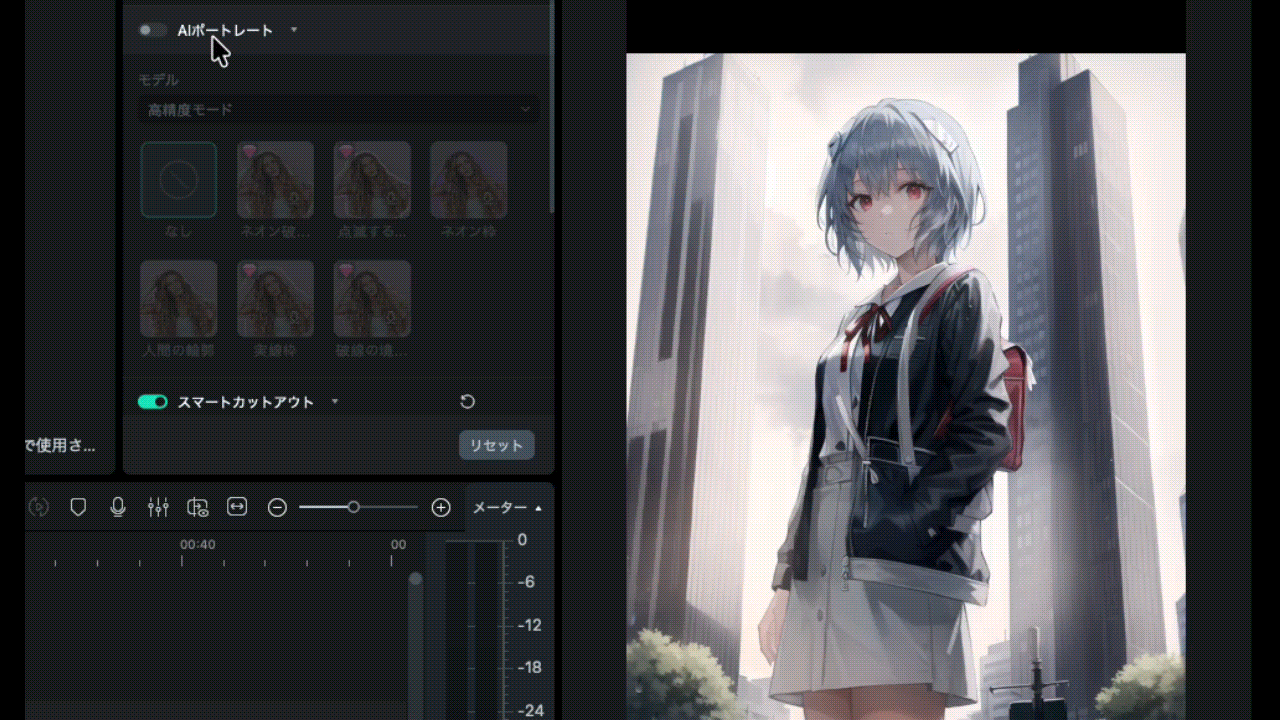Collapse the AIポートレート section arrow

[294, 30]
